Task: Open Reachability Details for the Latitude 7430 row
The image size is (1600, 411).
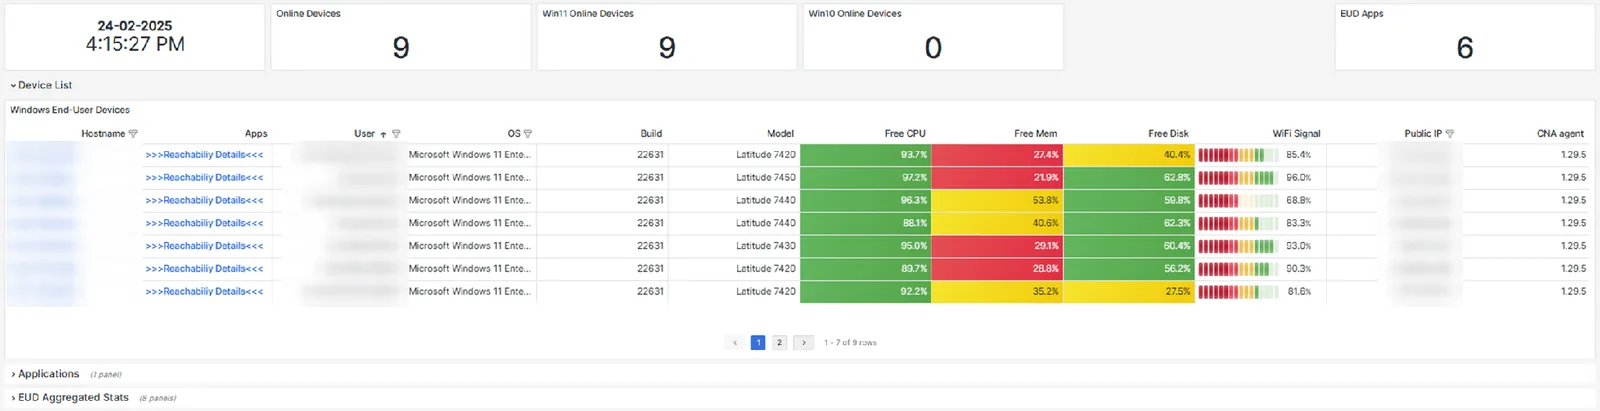Action: pyautogui.click(x=204, y=246)
